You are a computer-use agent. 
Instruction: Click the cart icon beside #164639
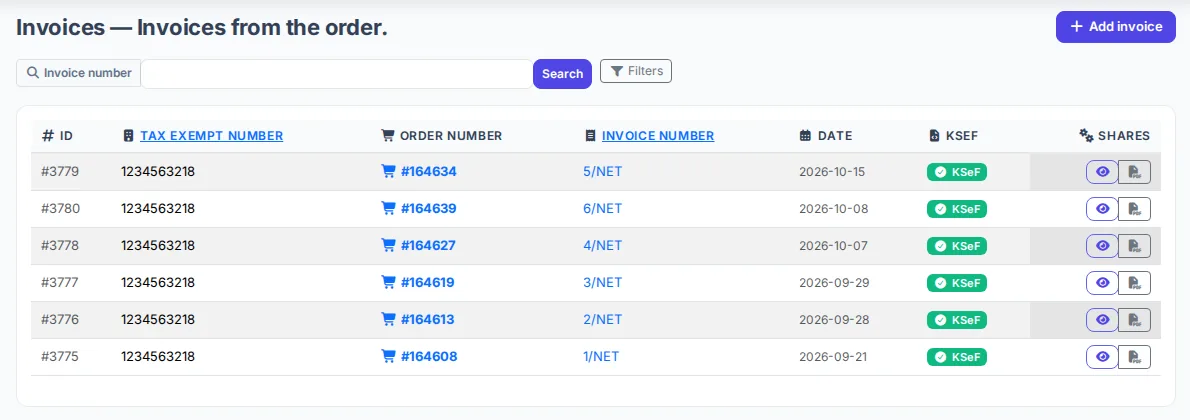(x=388, y=209)
